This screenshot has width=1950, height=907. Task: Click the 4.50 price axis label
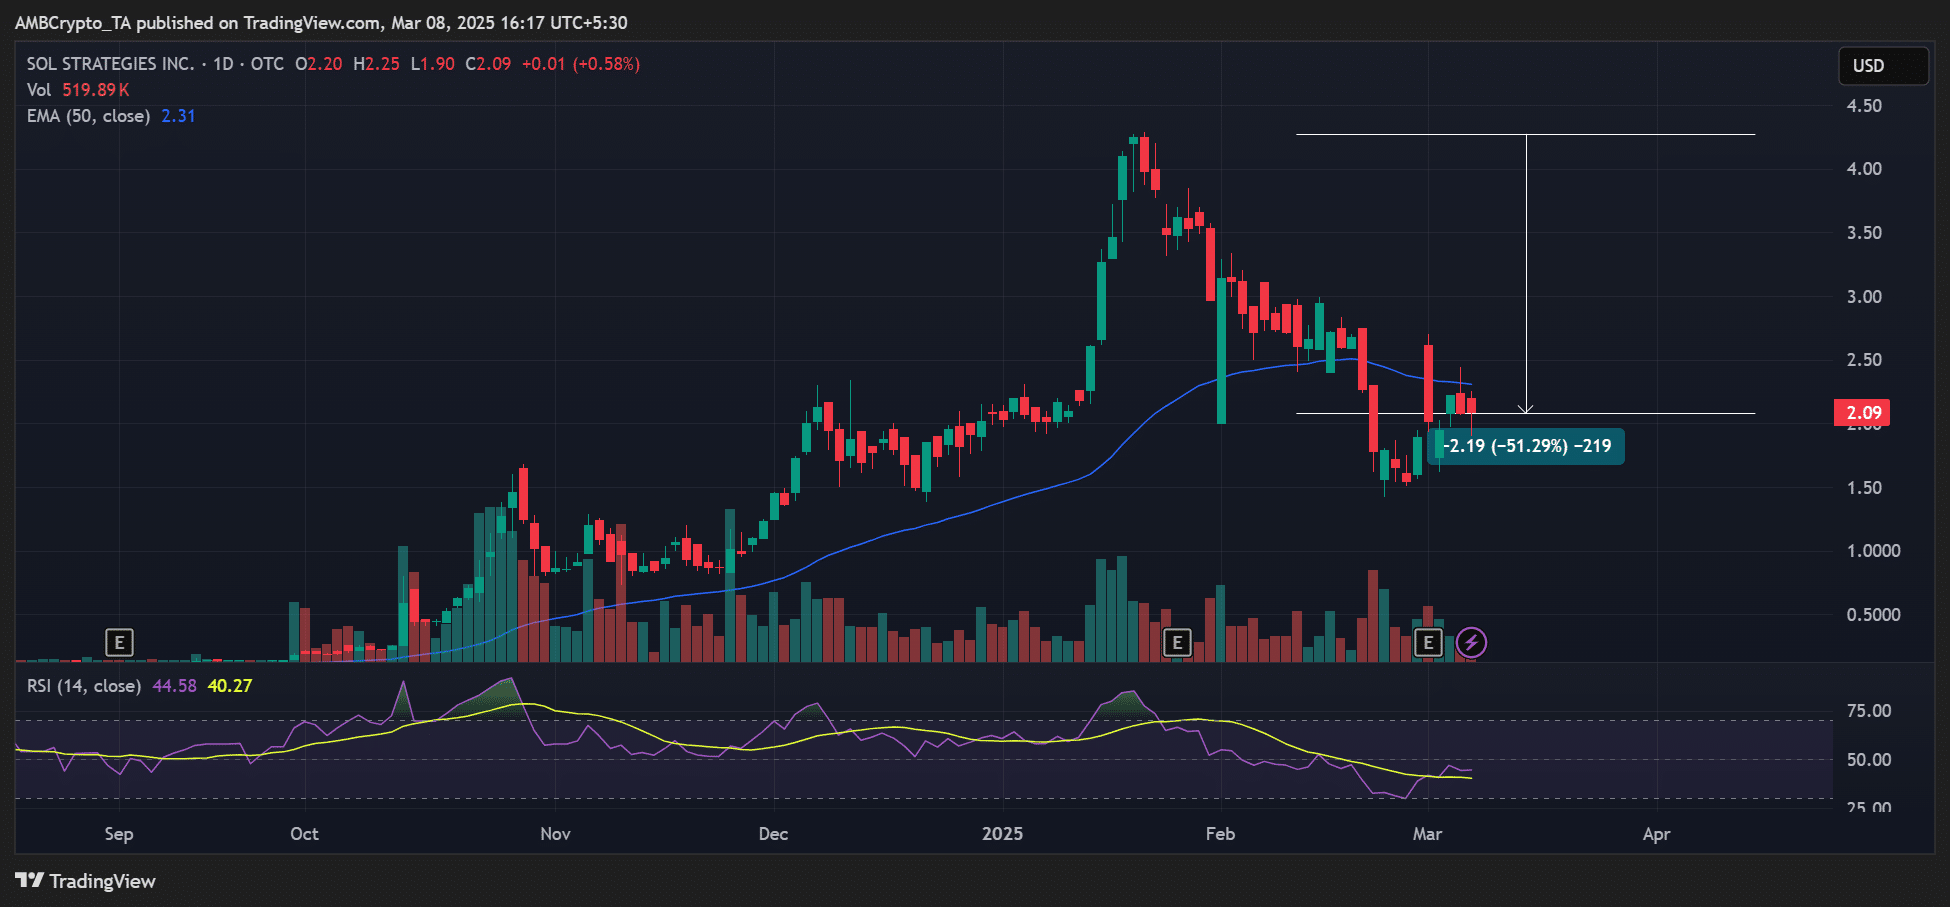coord(1864,106)
